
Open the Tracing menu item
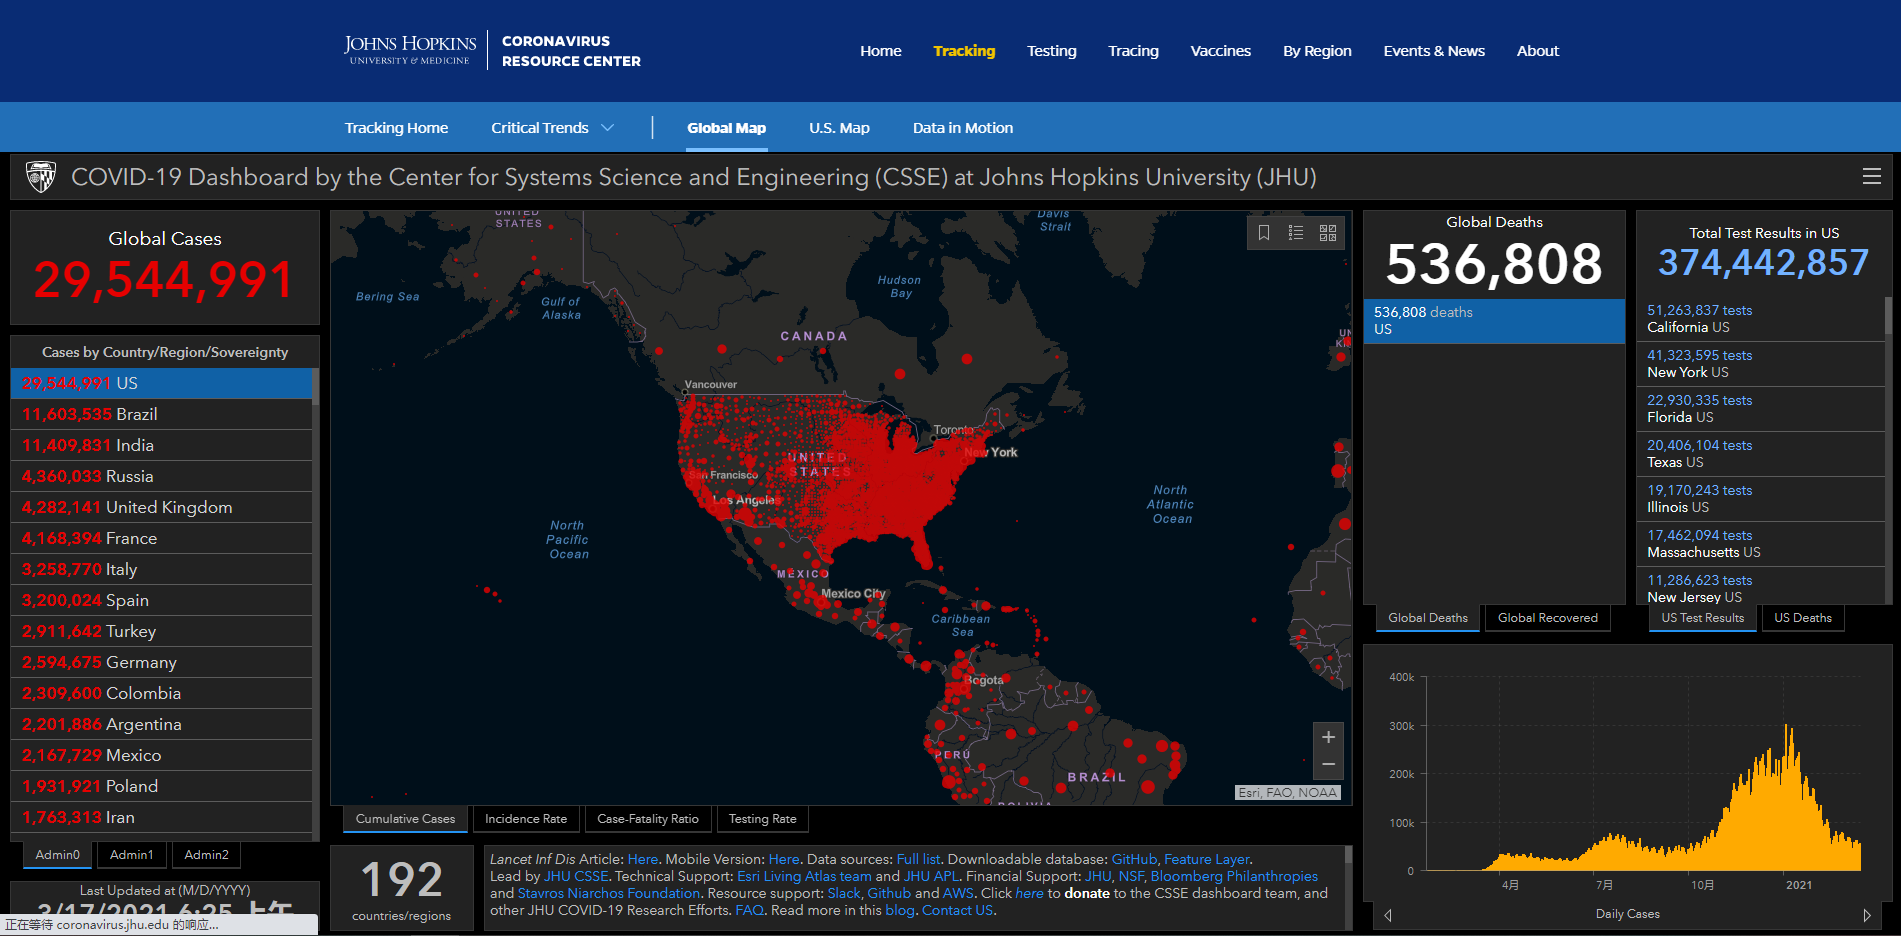pyautogui.click(x=1133, y=51)
